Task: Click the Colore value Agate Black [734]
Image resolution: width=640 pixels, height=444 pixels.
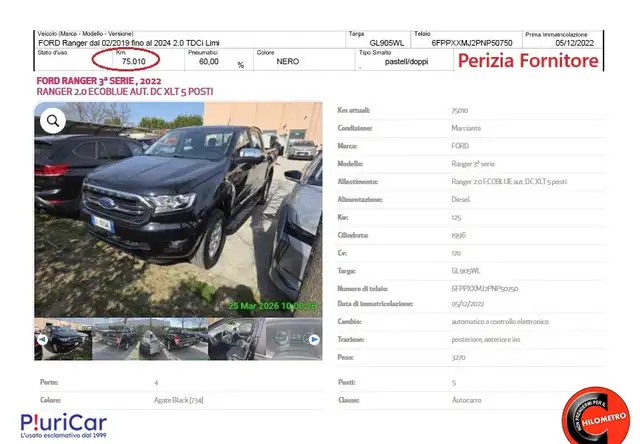Action: pos(178,400)
